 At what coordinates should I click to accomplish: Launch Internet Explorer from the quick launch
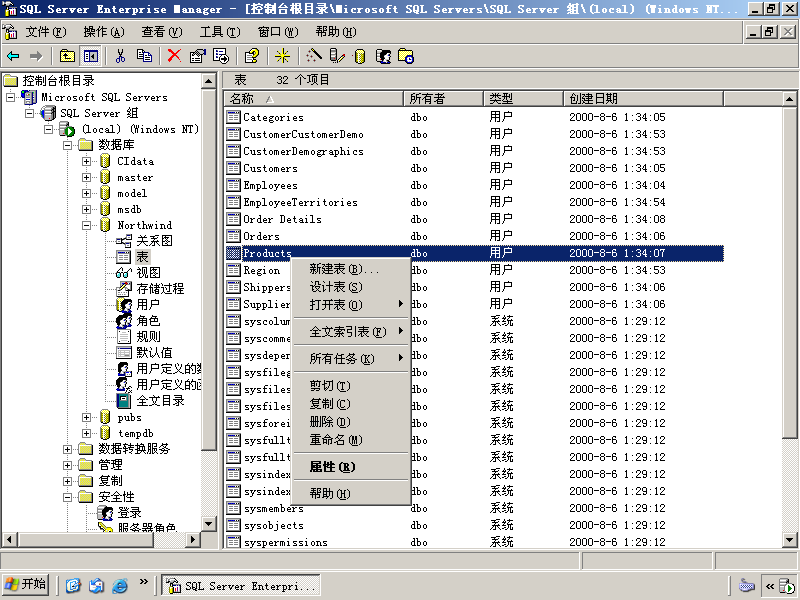click(120, 585)
